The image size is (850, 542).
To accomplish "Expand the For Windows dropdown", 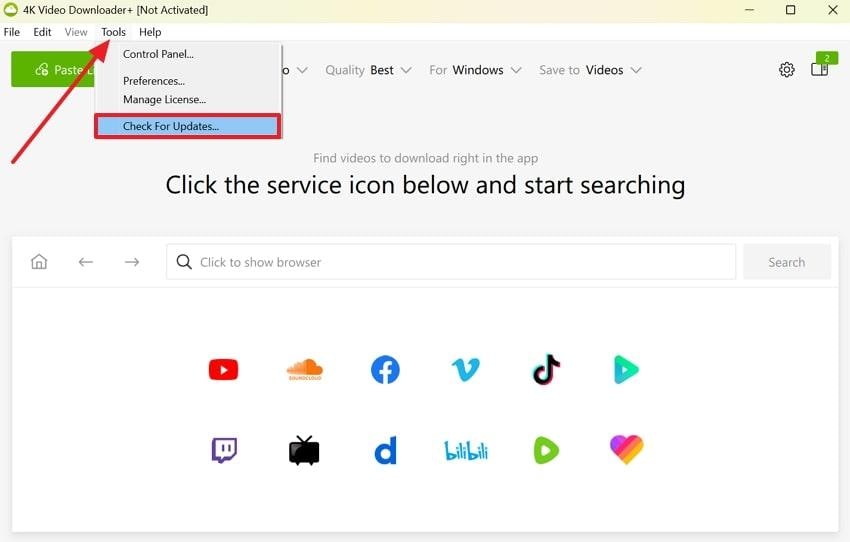I will (x=475, y=70).
